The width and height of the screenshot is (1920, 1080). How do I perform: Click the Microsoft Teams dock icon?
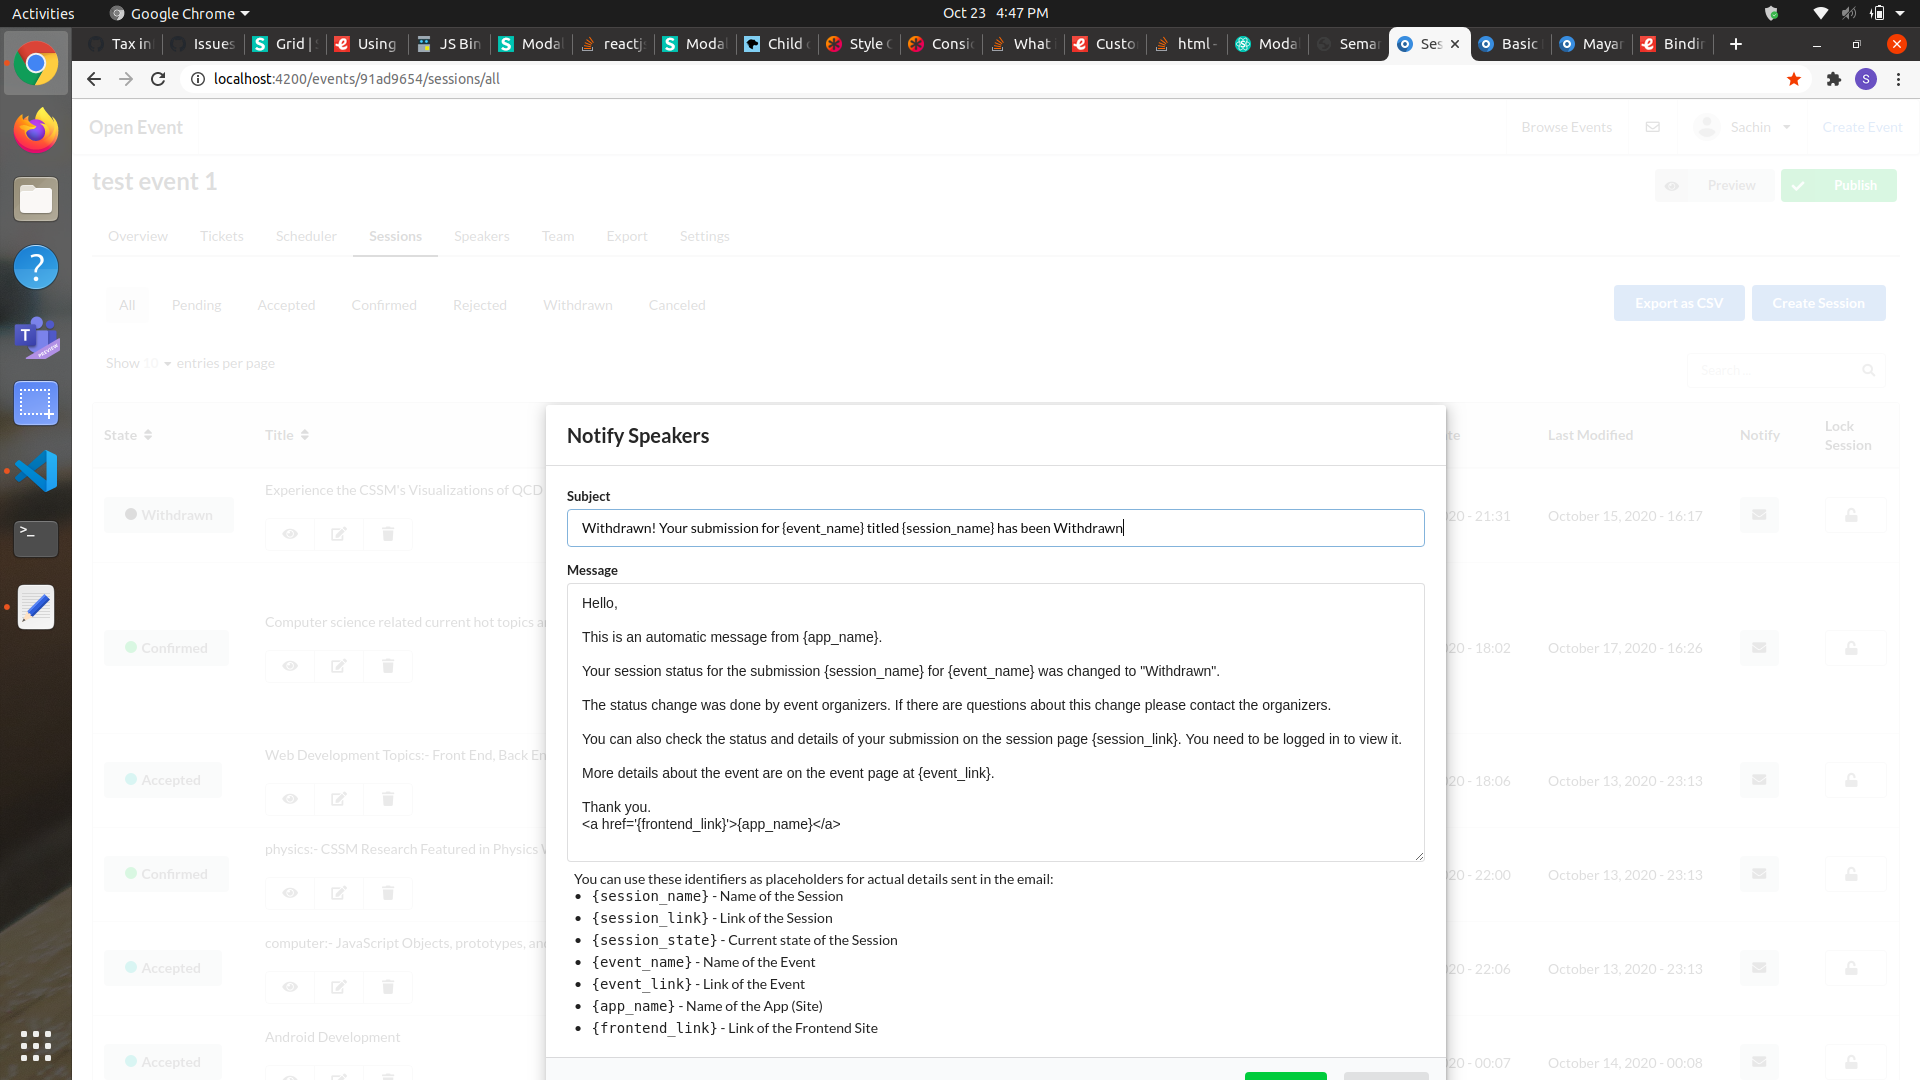pos(36,337)
